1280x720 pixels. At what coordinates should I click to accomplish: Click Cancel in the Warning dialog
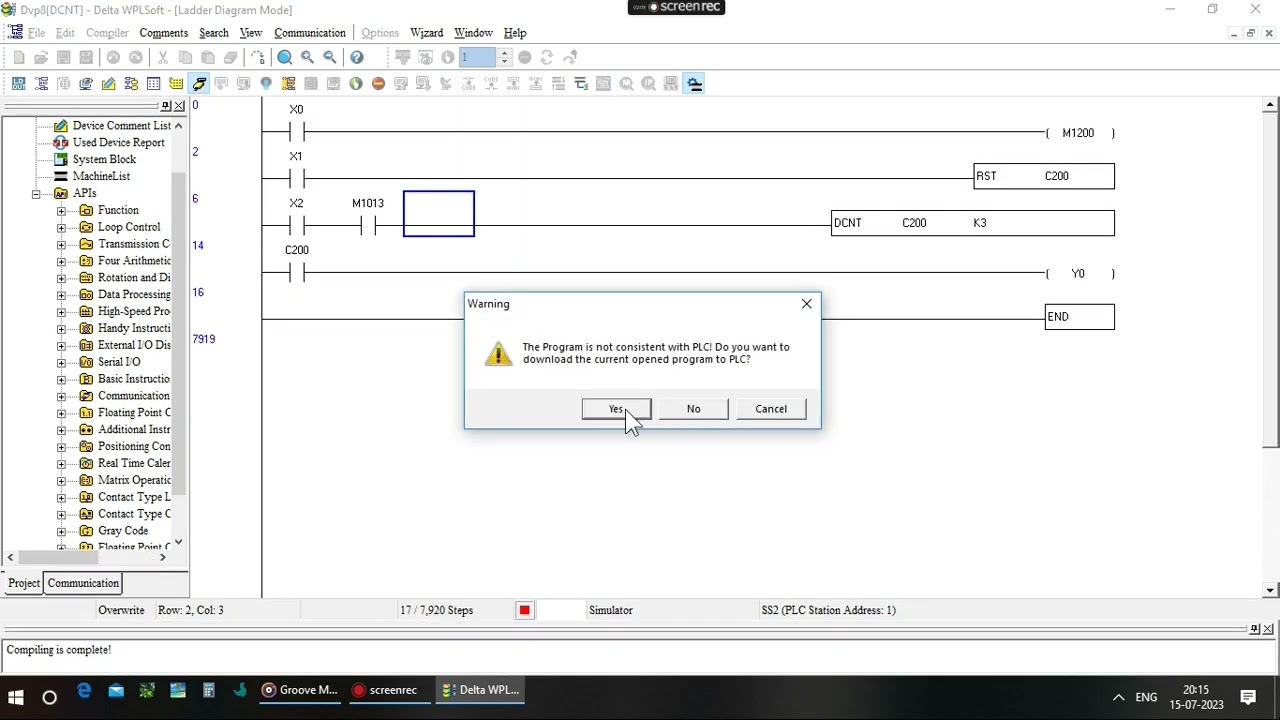[x=771, y=408]
